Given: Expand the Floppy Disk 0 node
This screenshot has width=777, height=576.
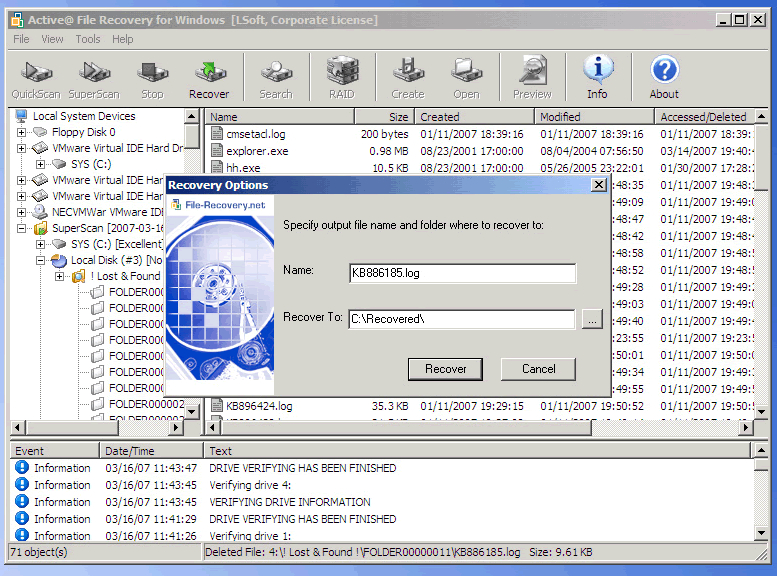Looking at the screenshot, I should tap(21, 132).
